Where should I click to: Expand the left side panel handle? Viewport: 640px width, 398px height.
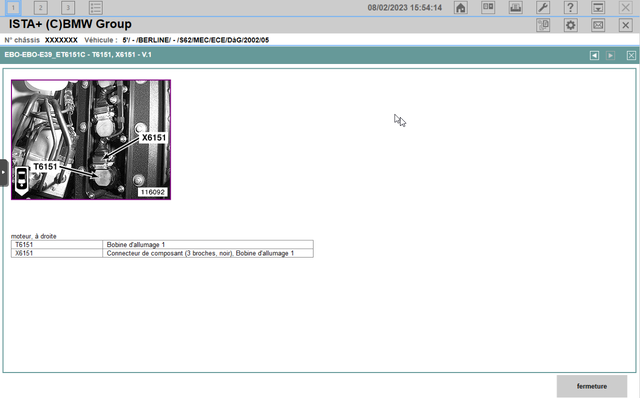pos(4,173)
